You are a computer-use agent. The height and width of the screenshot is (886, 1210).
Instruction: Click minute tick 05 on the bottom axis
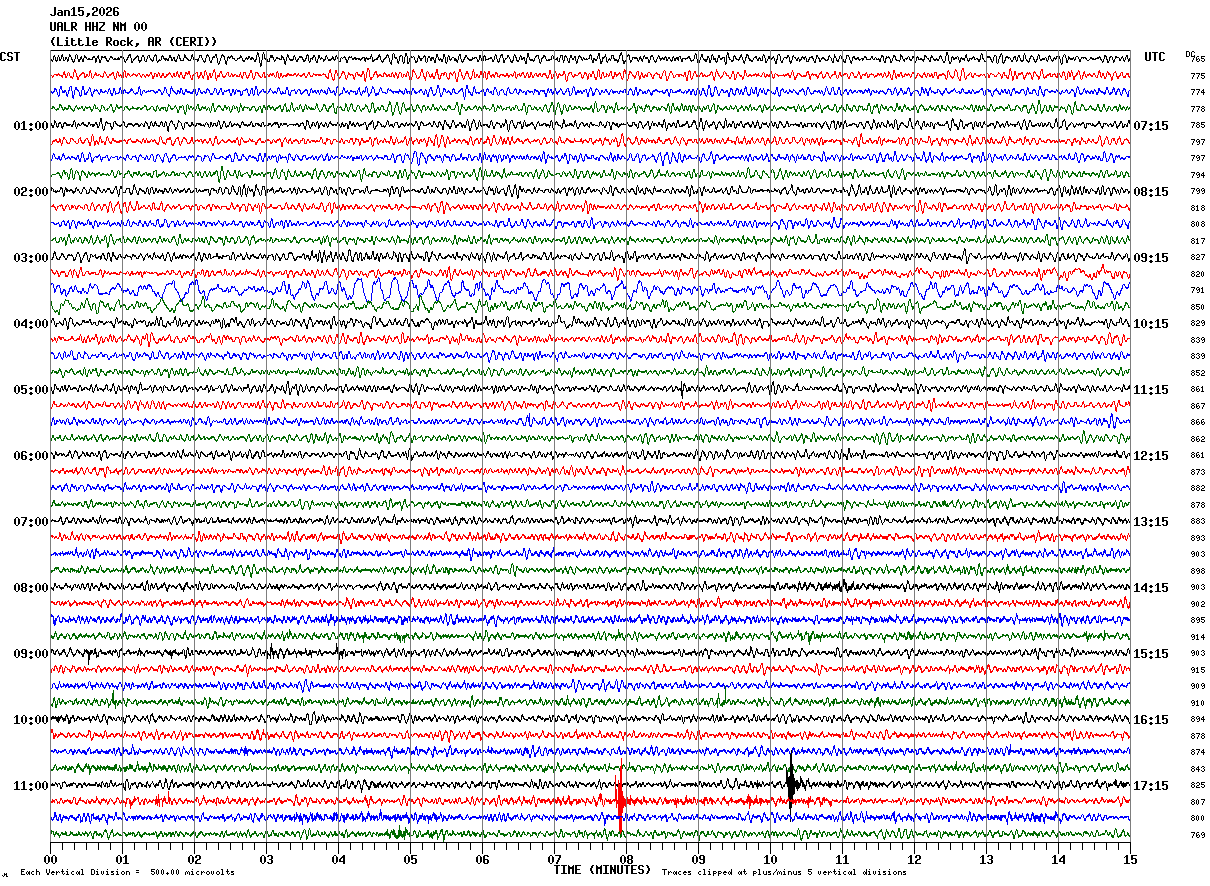(410, 859)
